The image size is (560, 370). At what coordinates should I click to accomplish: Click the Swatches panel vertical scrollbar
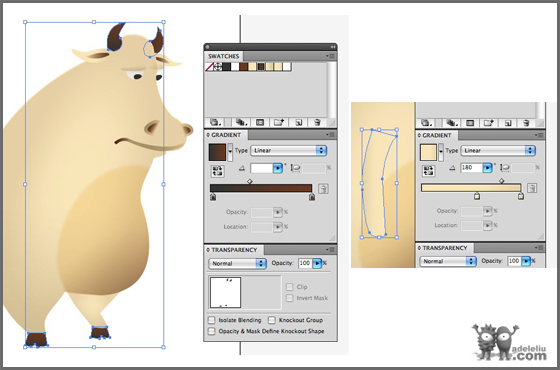click(332, 90)
